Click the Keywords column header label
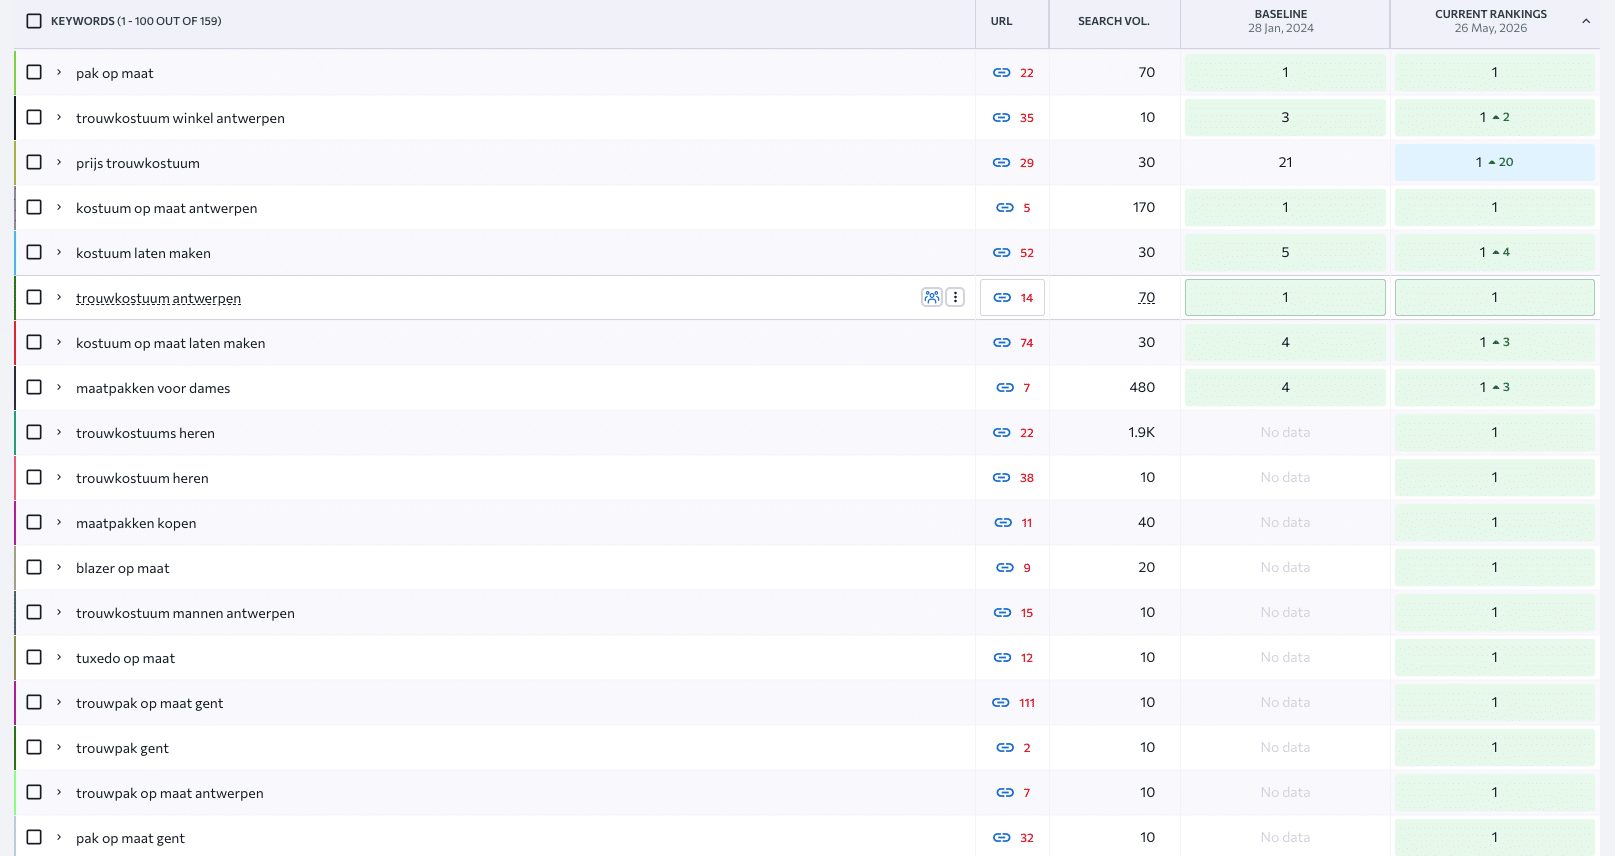 [136, 21]
